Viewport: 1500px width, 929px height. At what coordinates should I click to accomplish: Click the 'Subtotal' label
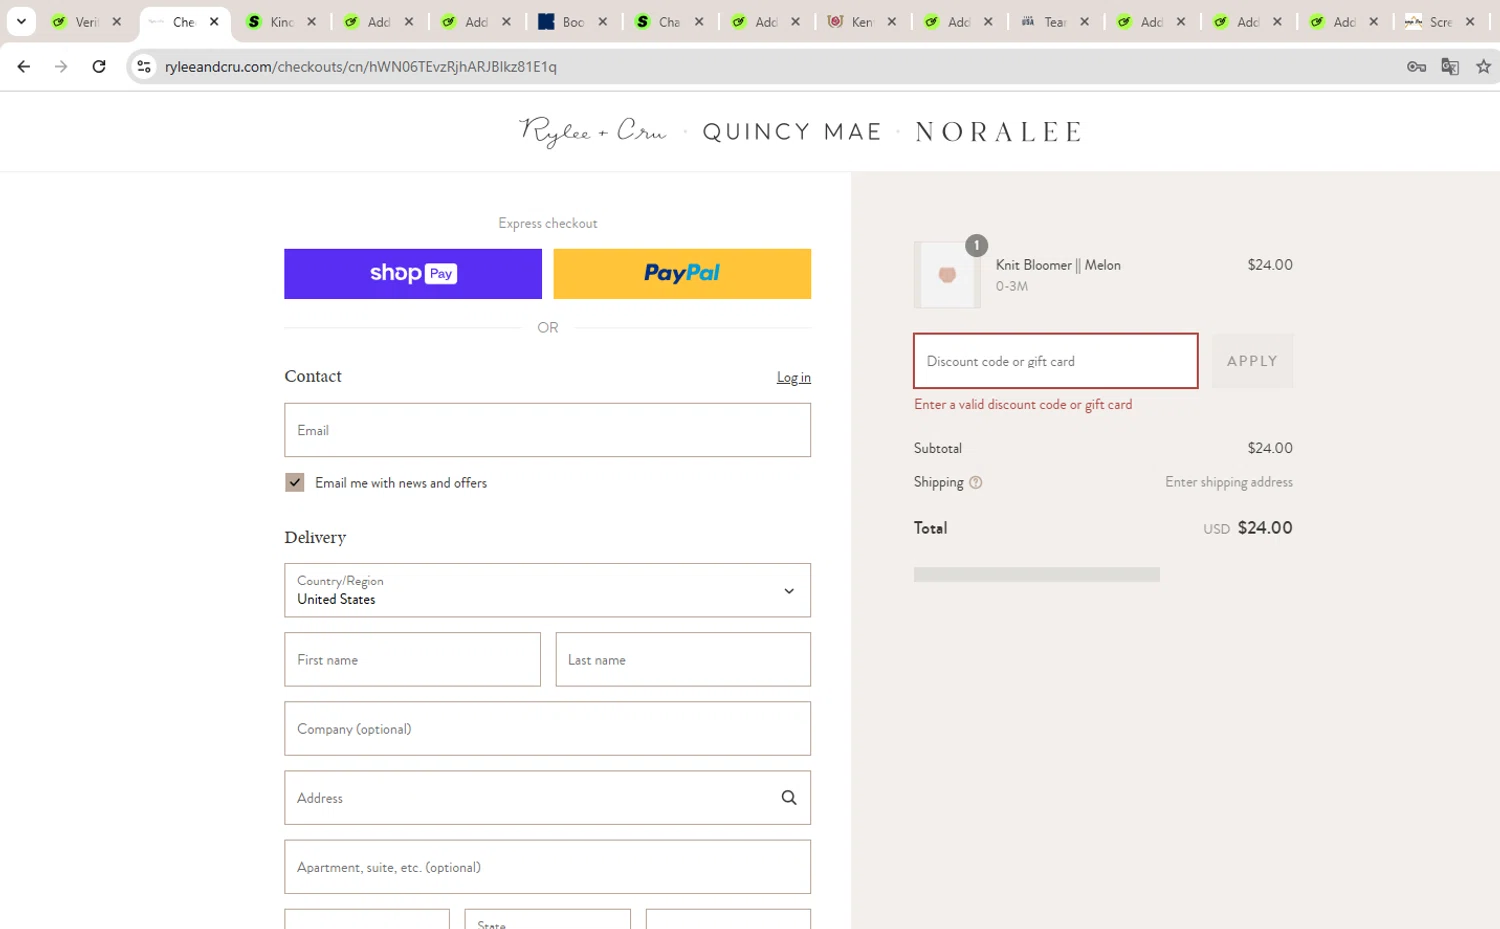point(937,448)
